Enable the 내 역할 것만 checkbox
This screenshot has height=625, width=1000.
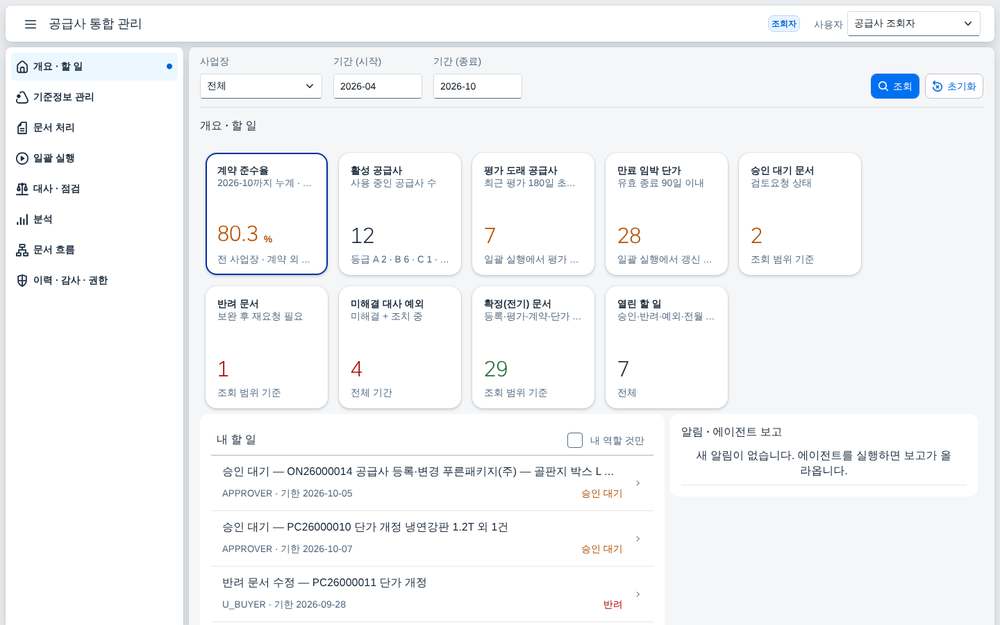[x=575, y=440]
